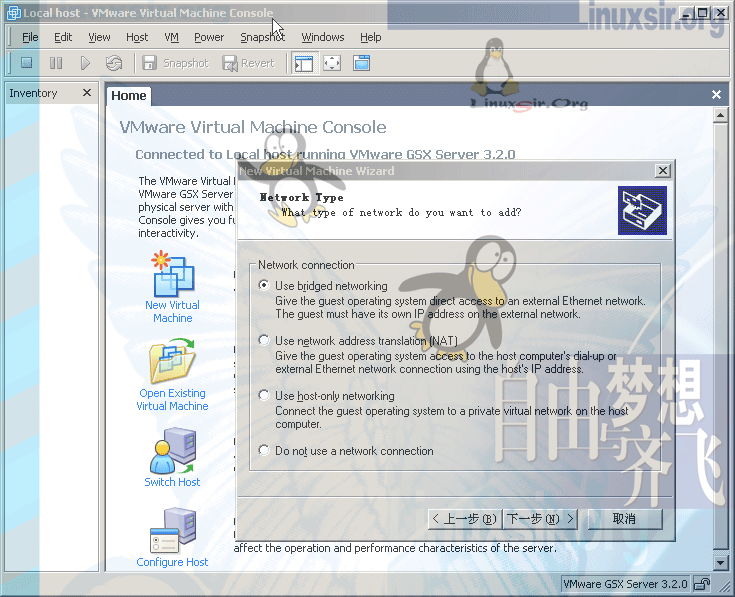Click the Switch Host icon
Viewport: 735px width, 597px height.
click(172, 451)
